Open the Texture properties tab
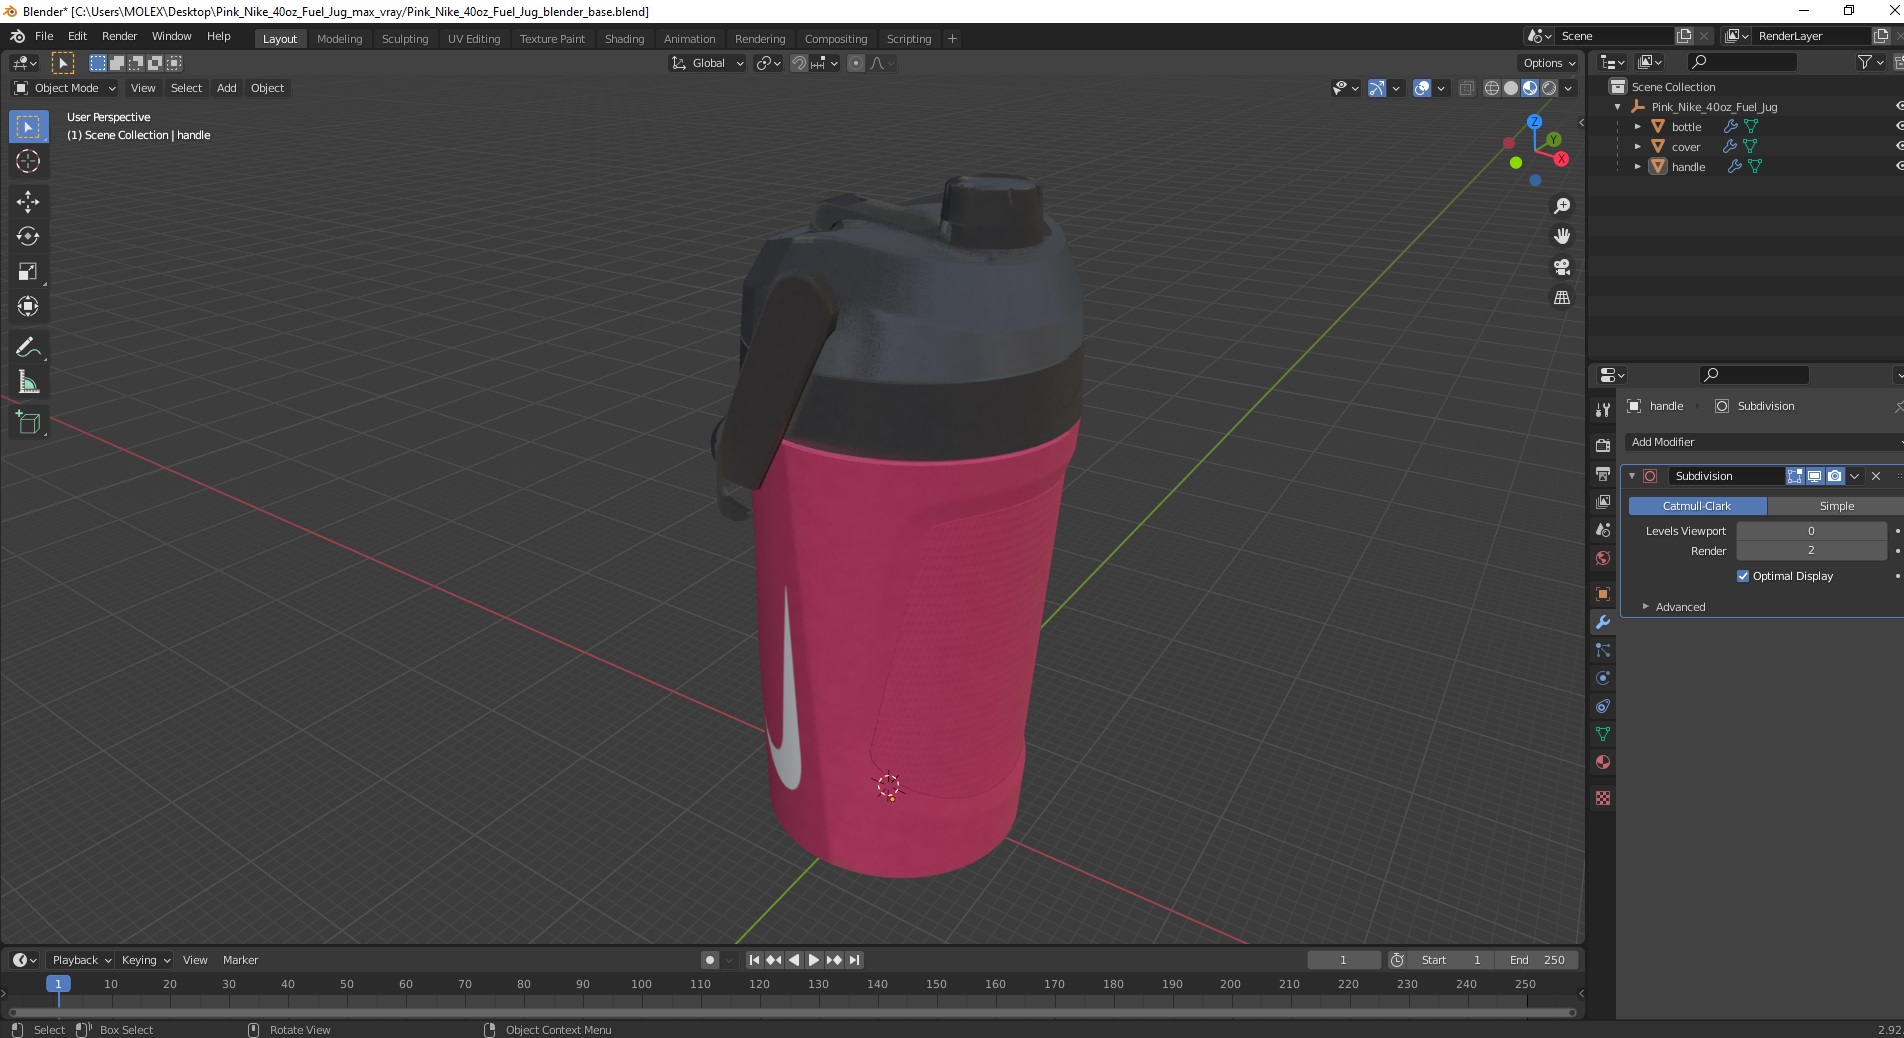The image size is (1904, 1038). pos(1603,798)
